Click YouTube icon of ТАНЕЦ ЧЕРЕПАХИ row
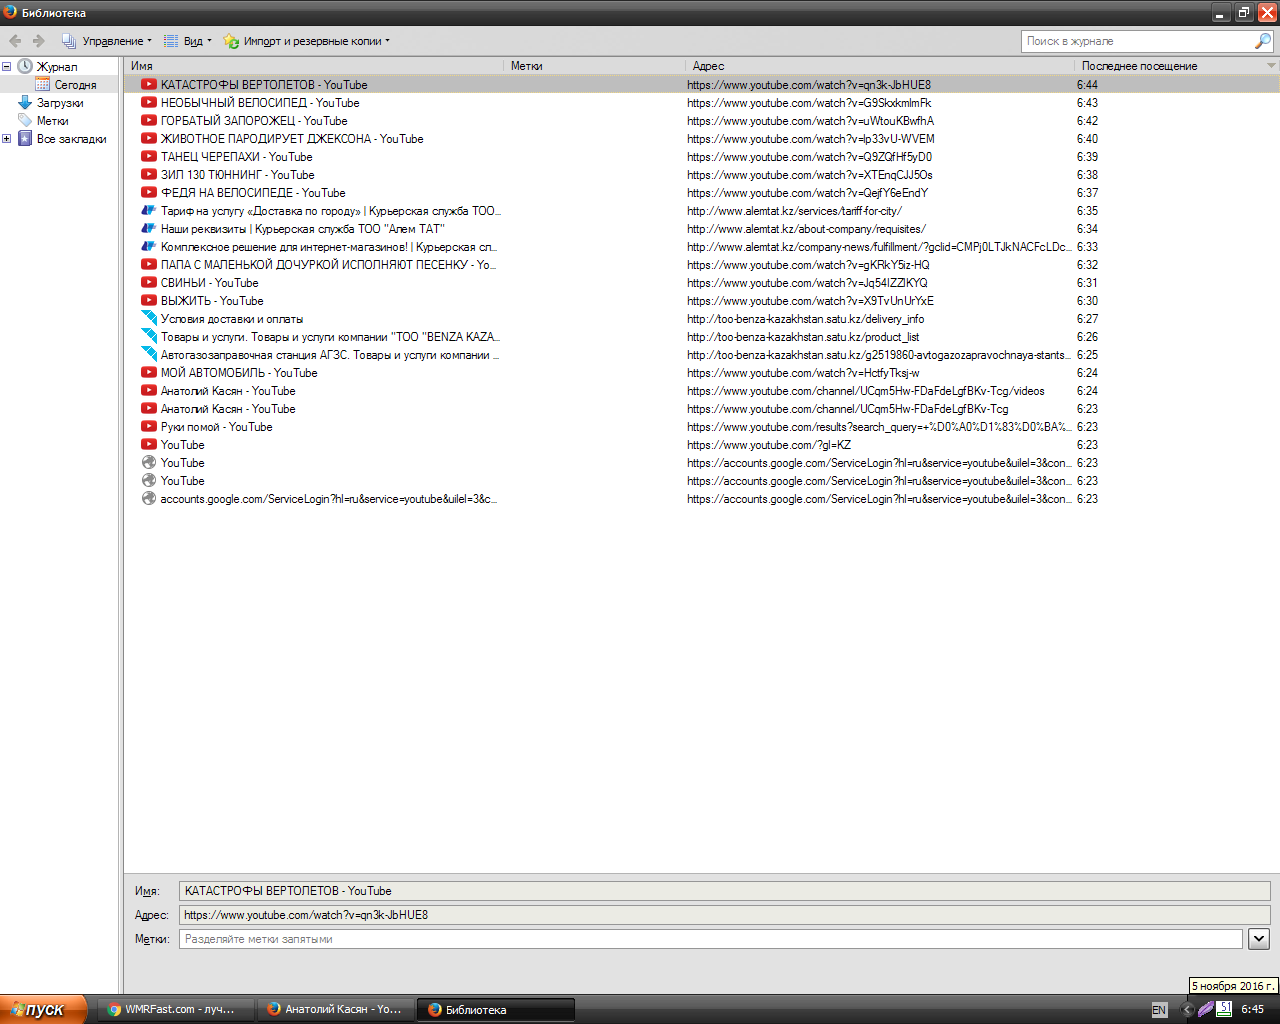 149,157
